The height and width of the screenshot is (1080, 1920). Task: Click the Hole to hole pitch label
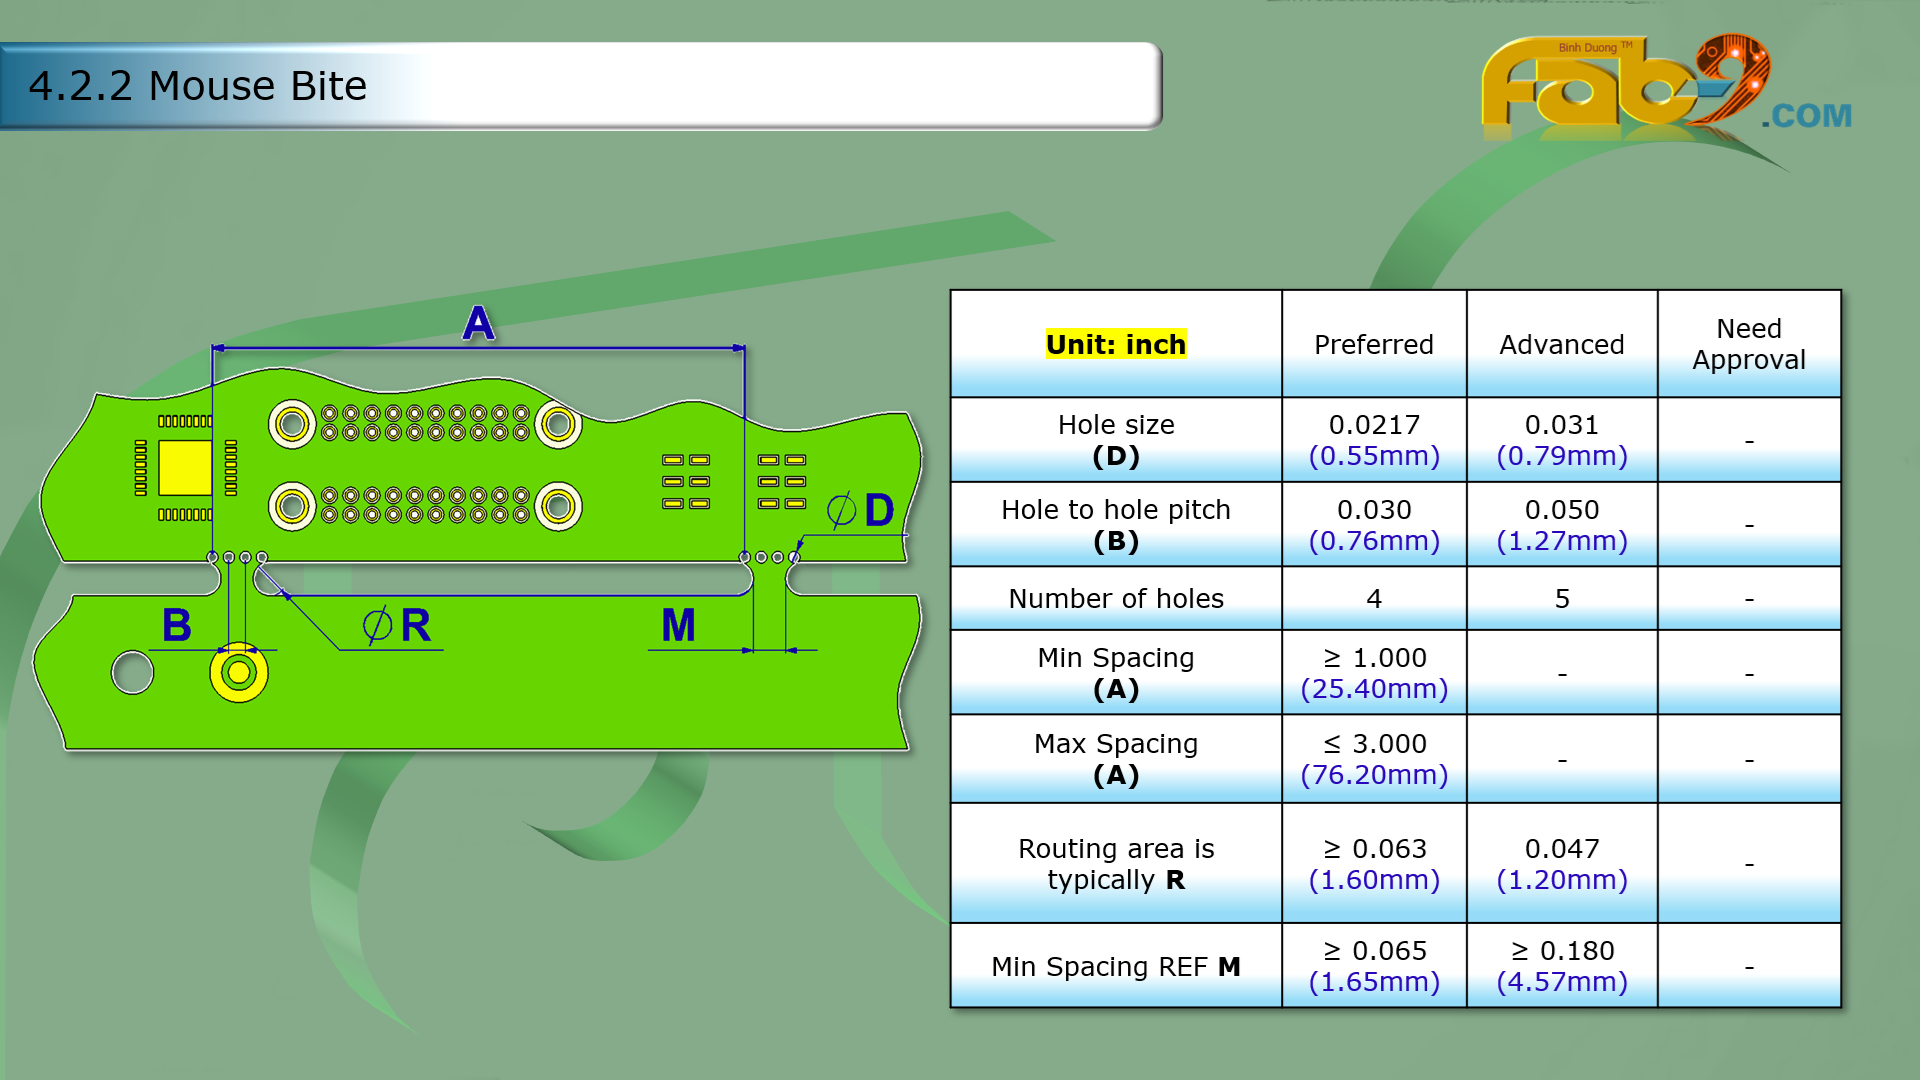point(1116,510)
